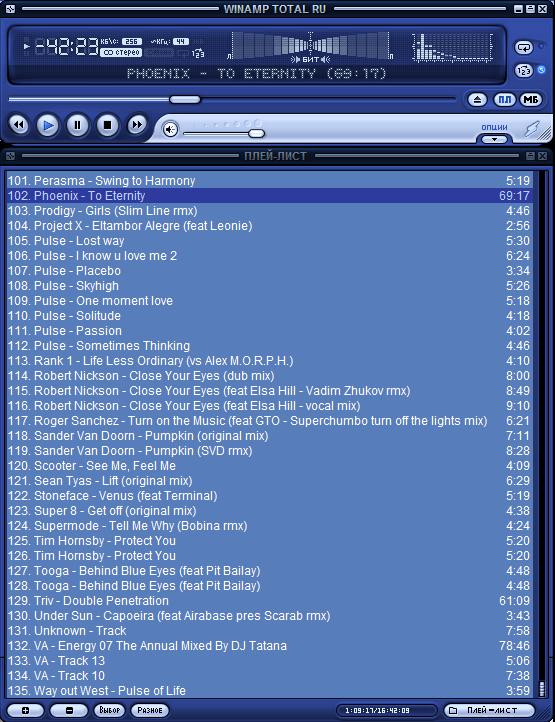Click the scrolling song title Phoenix - To Eternity
The width and height of the screenshot is (555, 722).
[257, 74]
